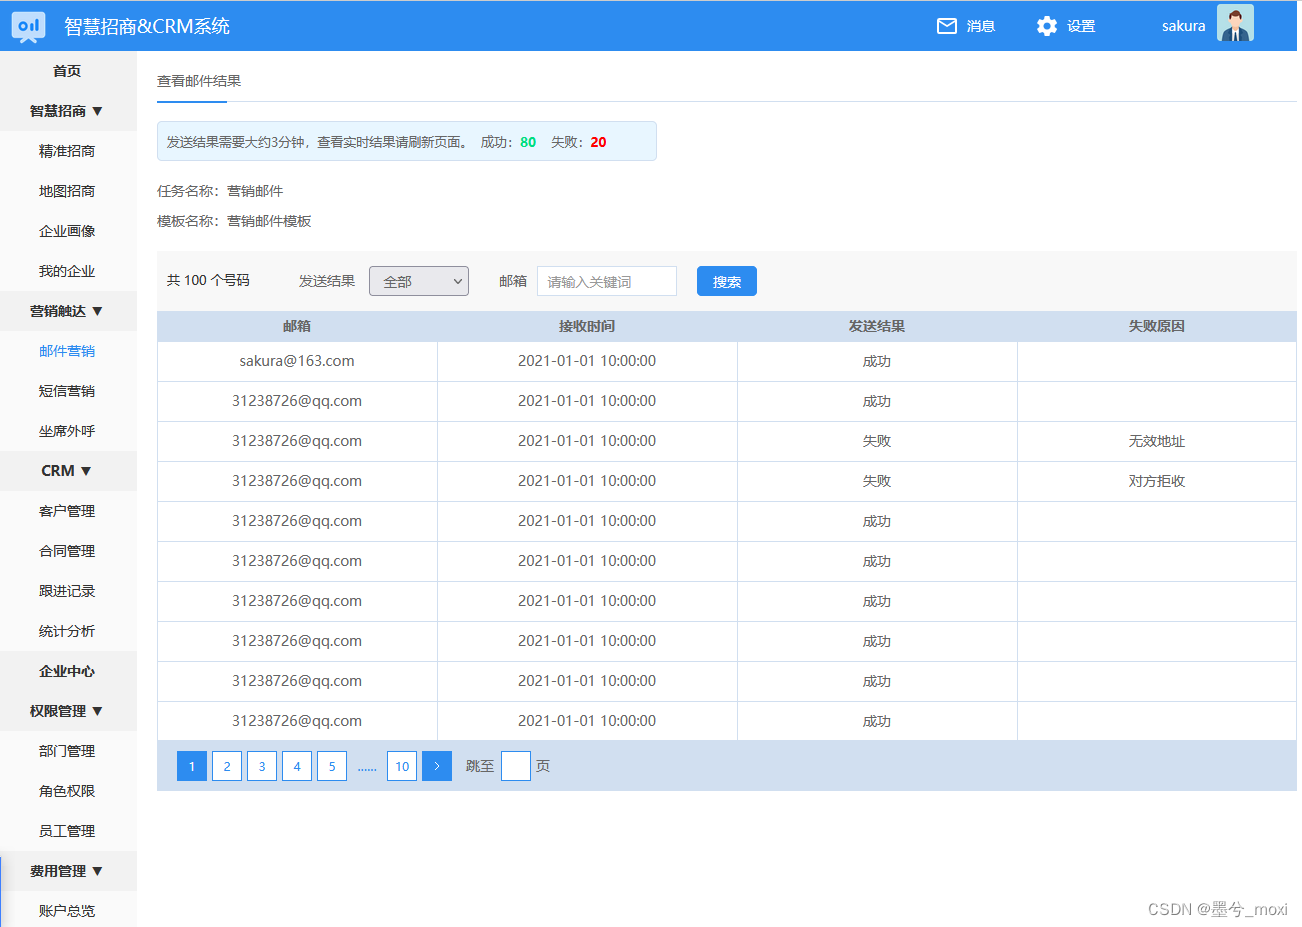The image size is (1302, 927).
Task: Open 我的企业 menu item
Action: tap(67, 271)
